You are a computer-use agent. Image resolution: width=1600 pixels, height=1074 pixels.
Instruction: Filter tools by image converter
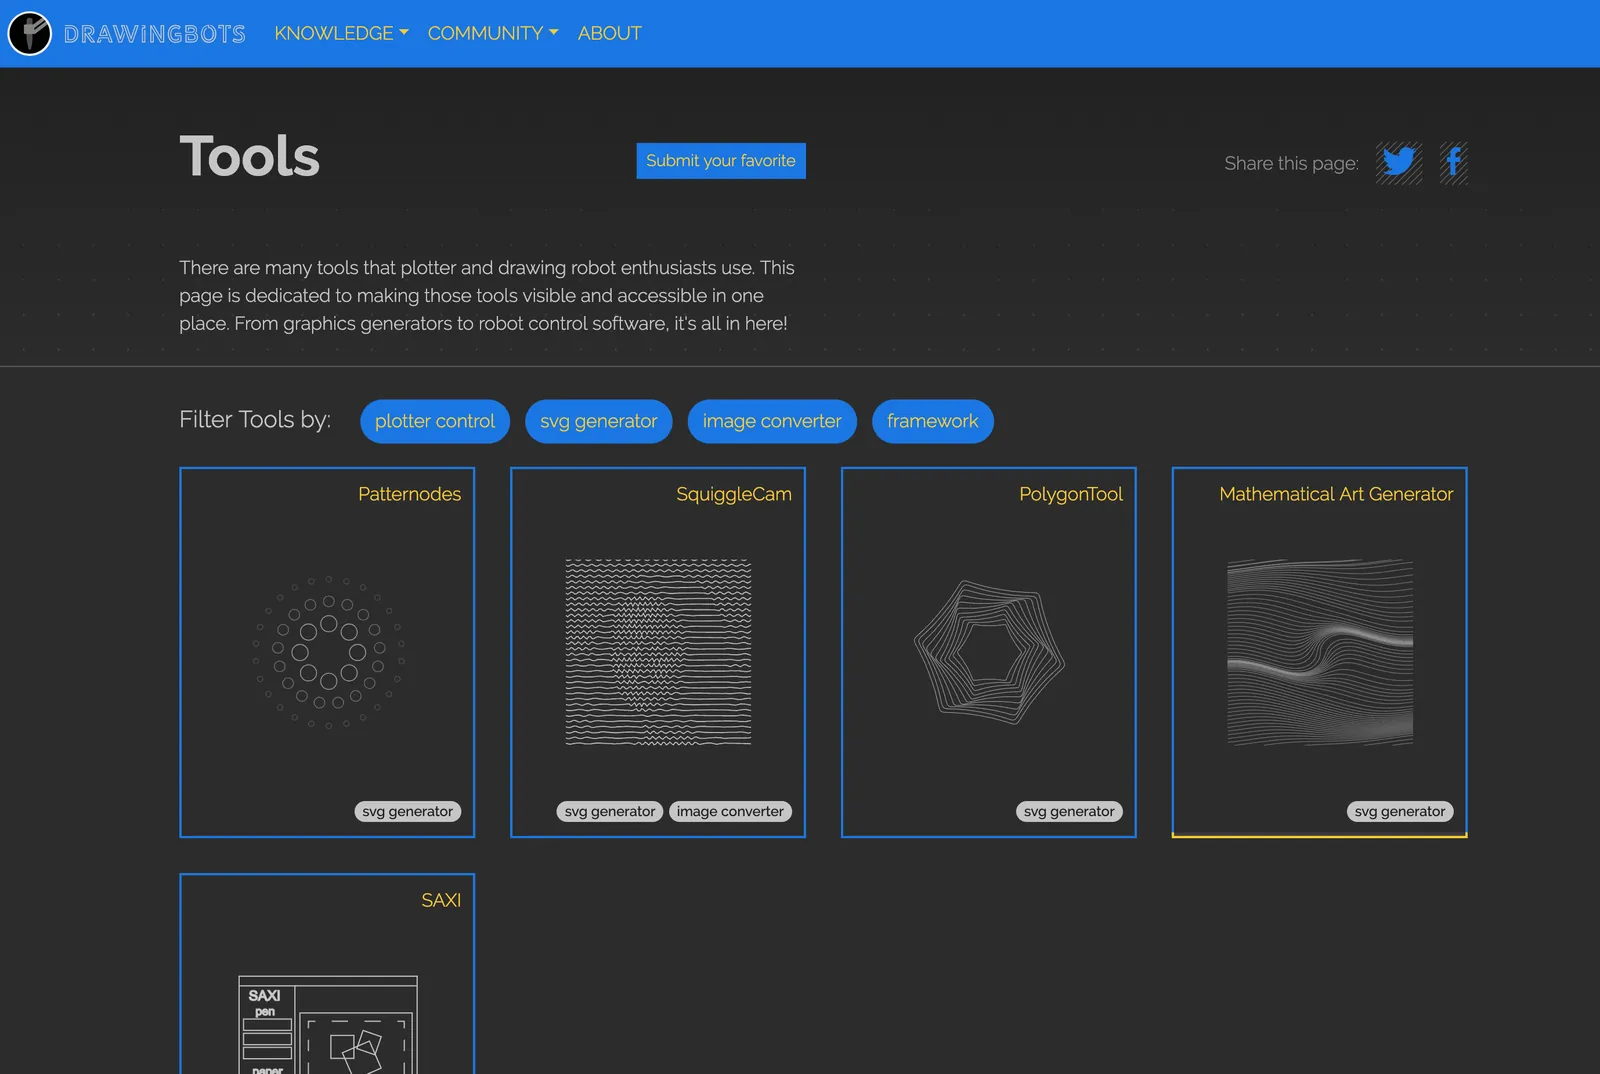coord(772,421)
